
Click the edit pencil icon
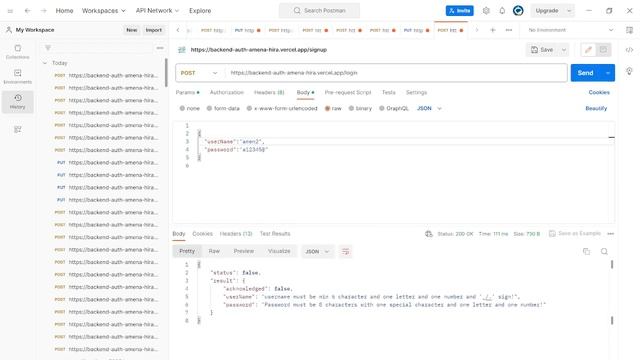point(588,50)
